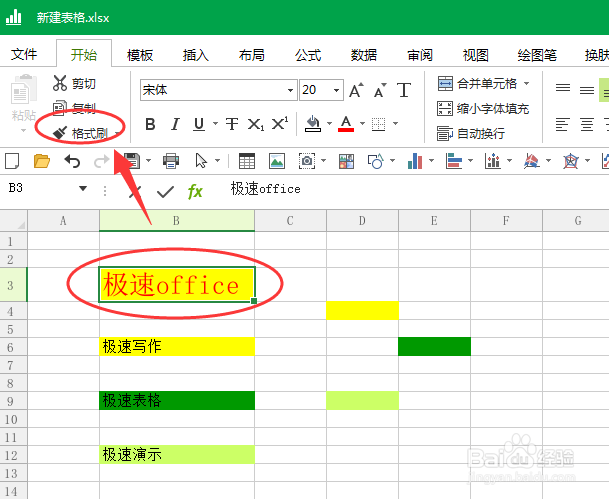Switch to the Review (审阅) tab
Screen dimensions: 609x499
tap(420, 55)
